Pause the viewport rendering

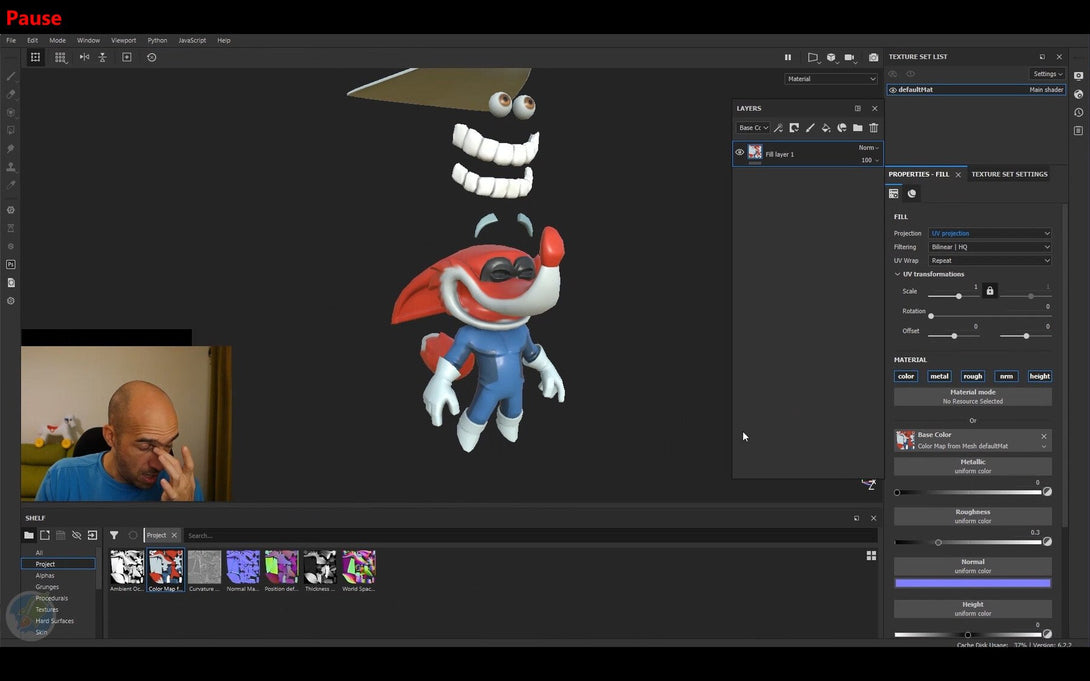[x=788, y=58]
